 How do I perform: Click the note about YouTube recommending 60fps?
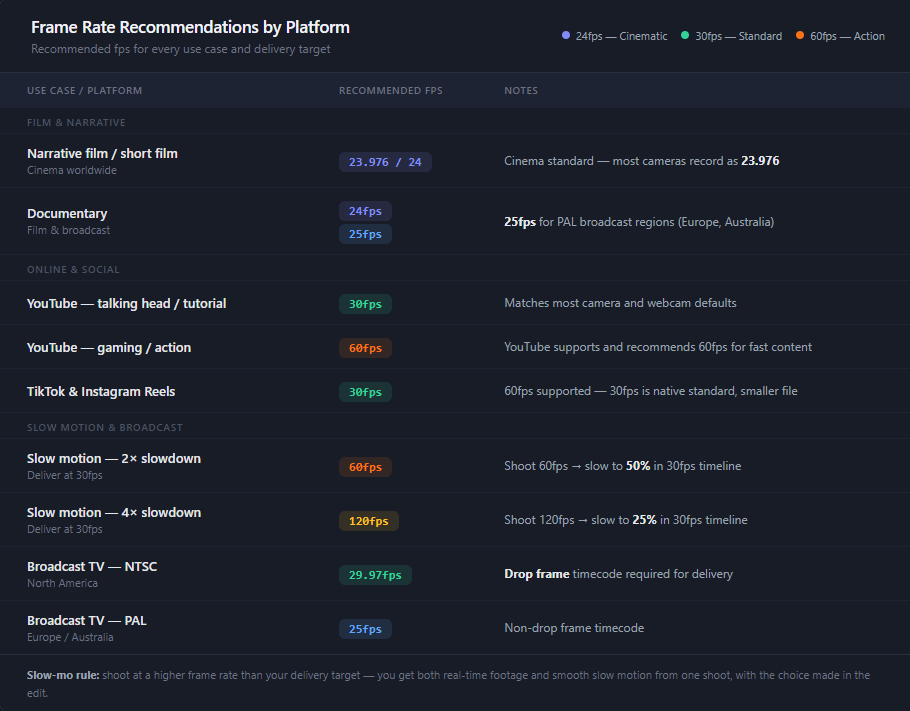(658, 347)
